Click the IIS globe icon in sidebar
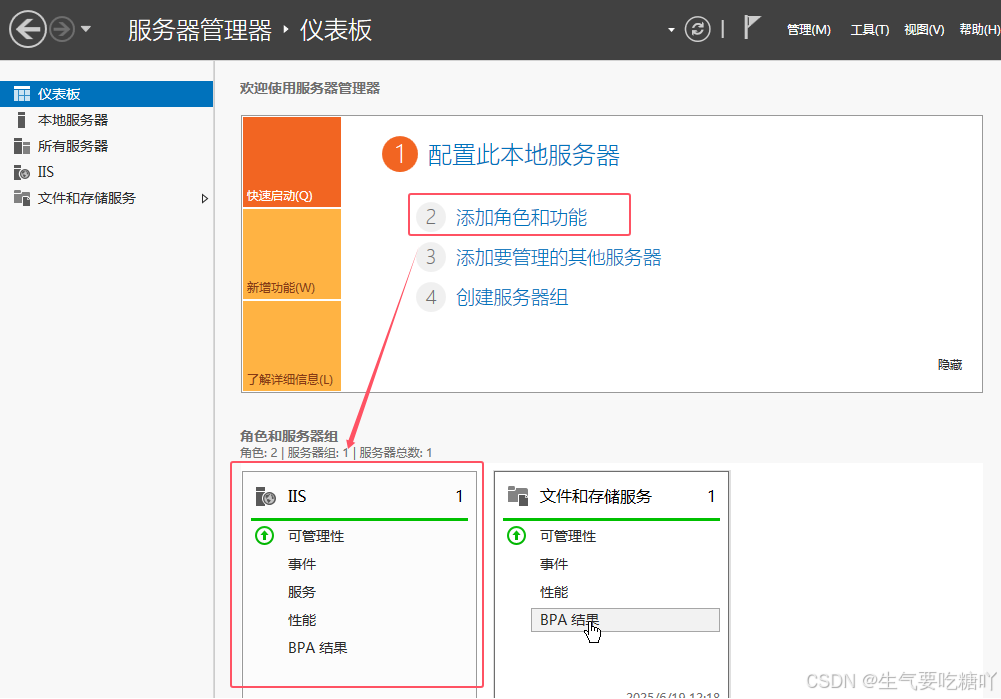This screenshot has height=699, width=1001. (x=22, y=172)
